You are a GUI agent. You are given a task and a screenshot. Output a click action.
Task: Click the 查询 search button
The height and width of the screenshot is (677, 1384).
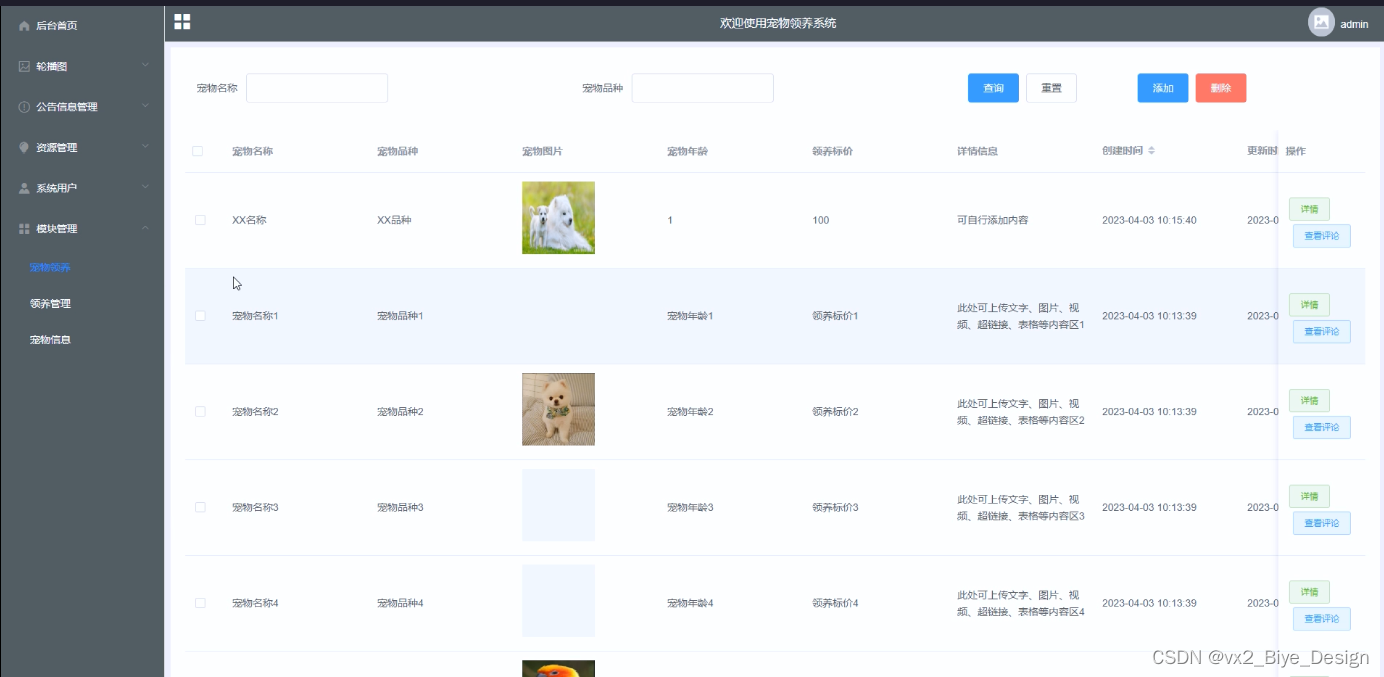click(x=993, y=88)
